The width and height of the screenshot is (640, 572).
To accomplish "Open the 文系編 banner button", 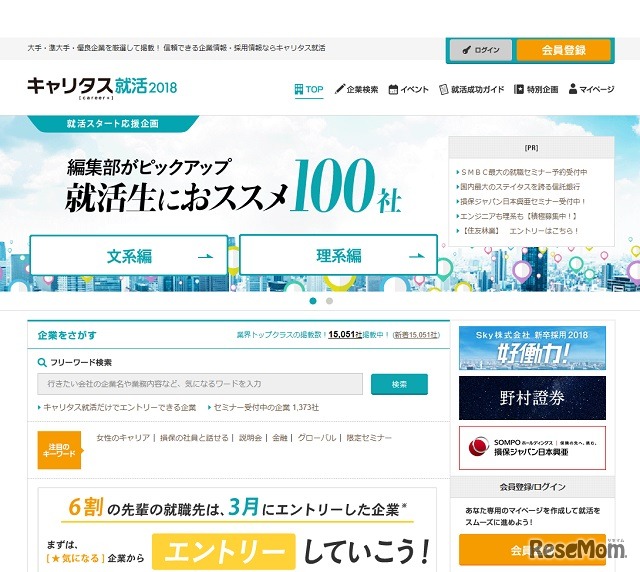I will click(x=129, y=256).
